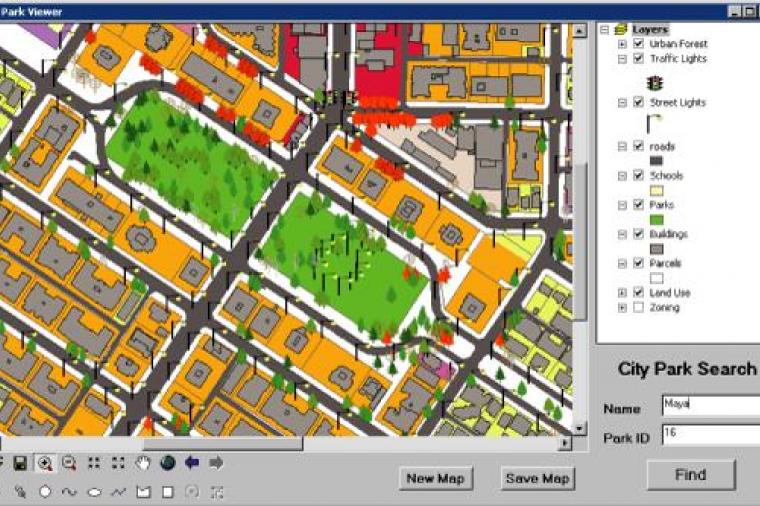The image size is (760, 506).
Task: Toggle the Parks layer checkbox off
Action: coord(638,205)
